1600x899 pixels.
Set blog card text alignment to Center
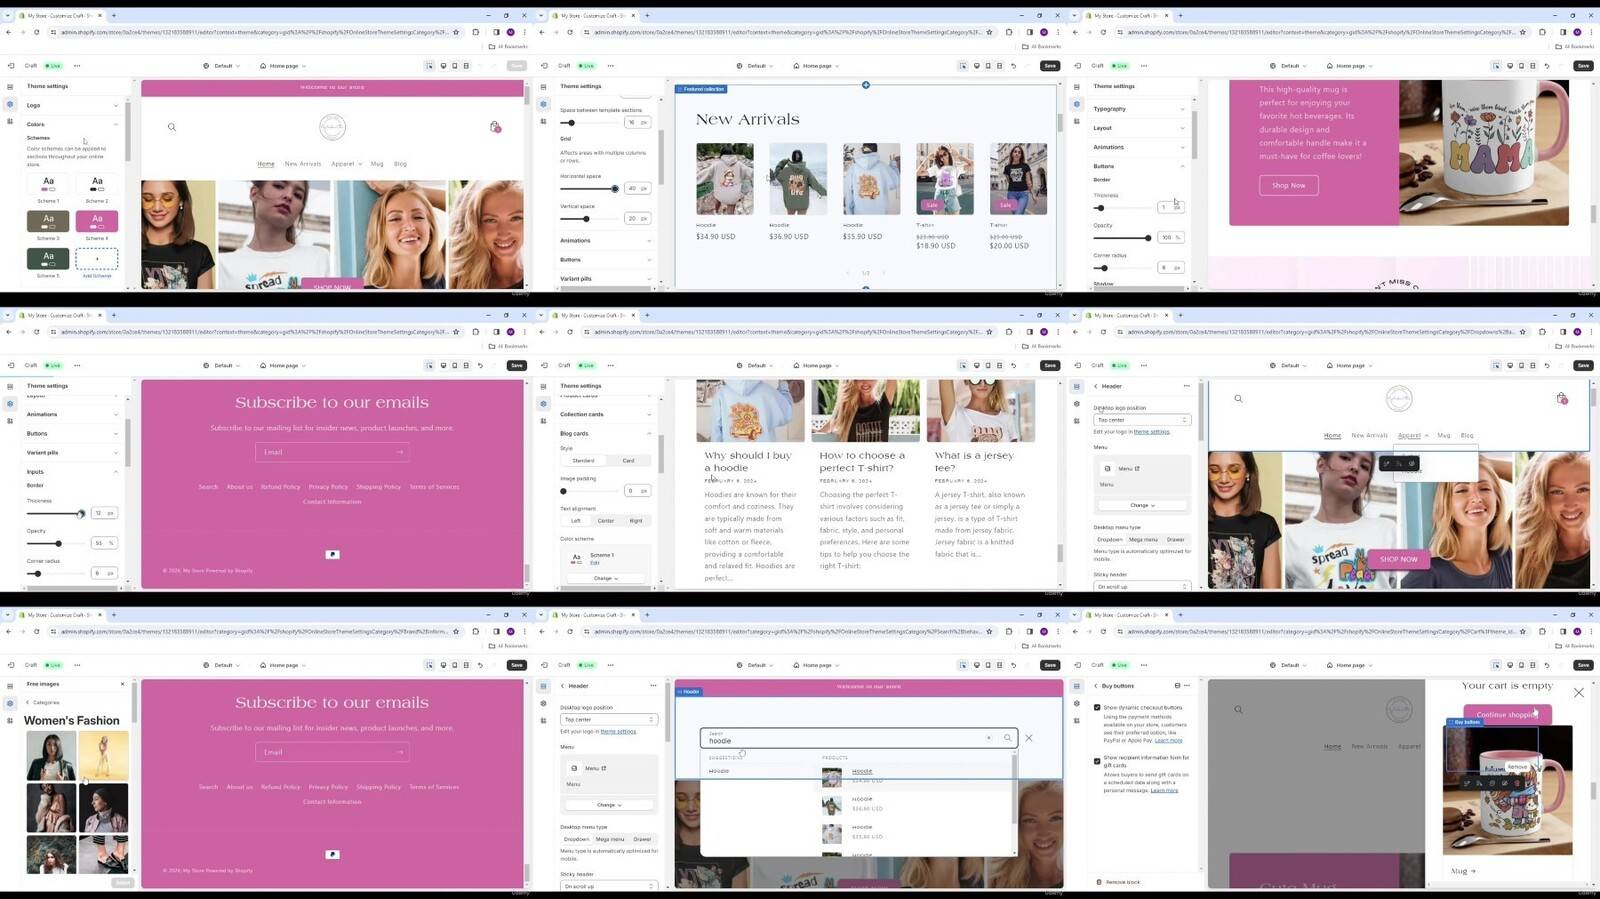pyautogui.click(x=606, y=521)
